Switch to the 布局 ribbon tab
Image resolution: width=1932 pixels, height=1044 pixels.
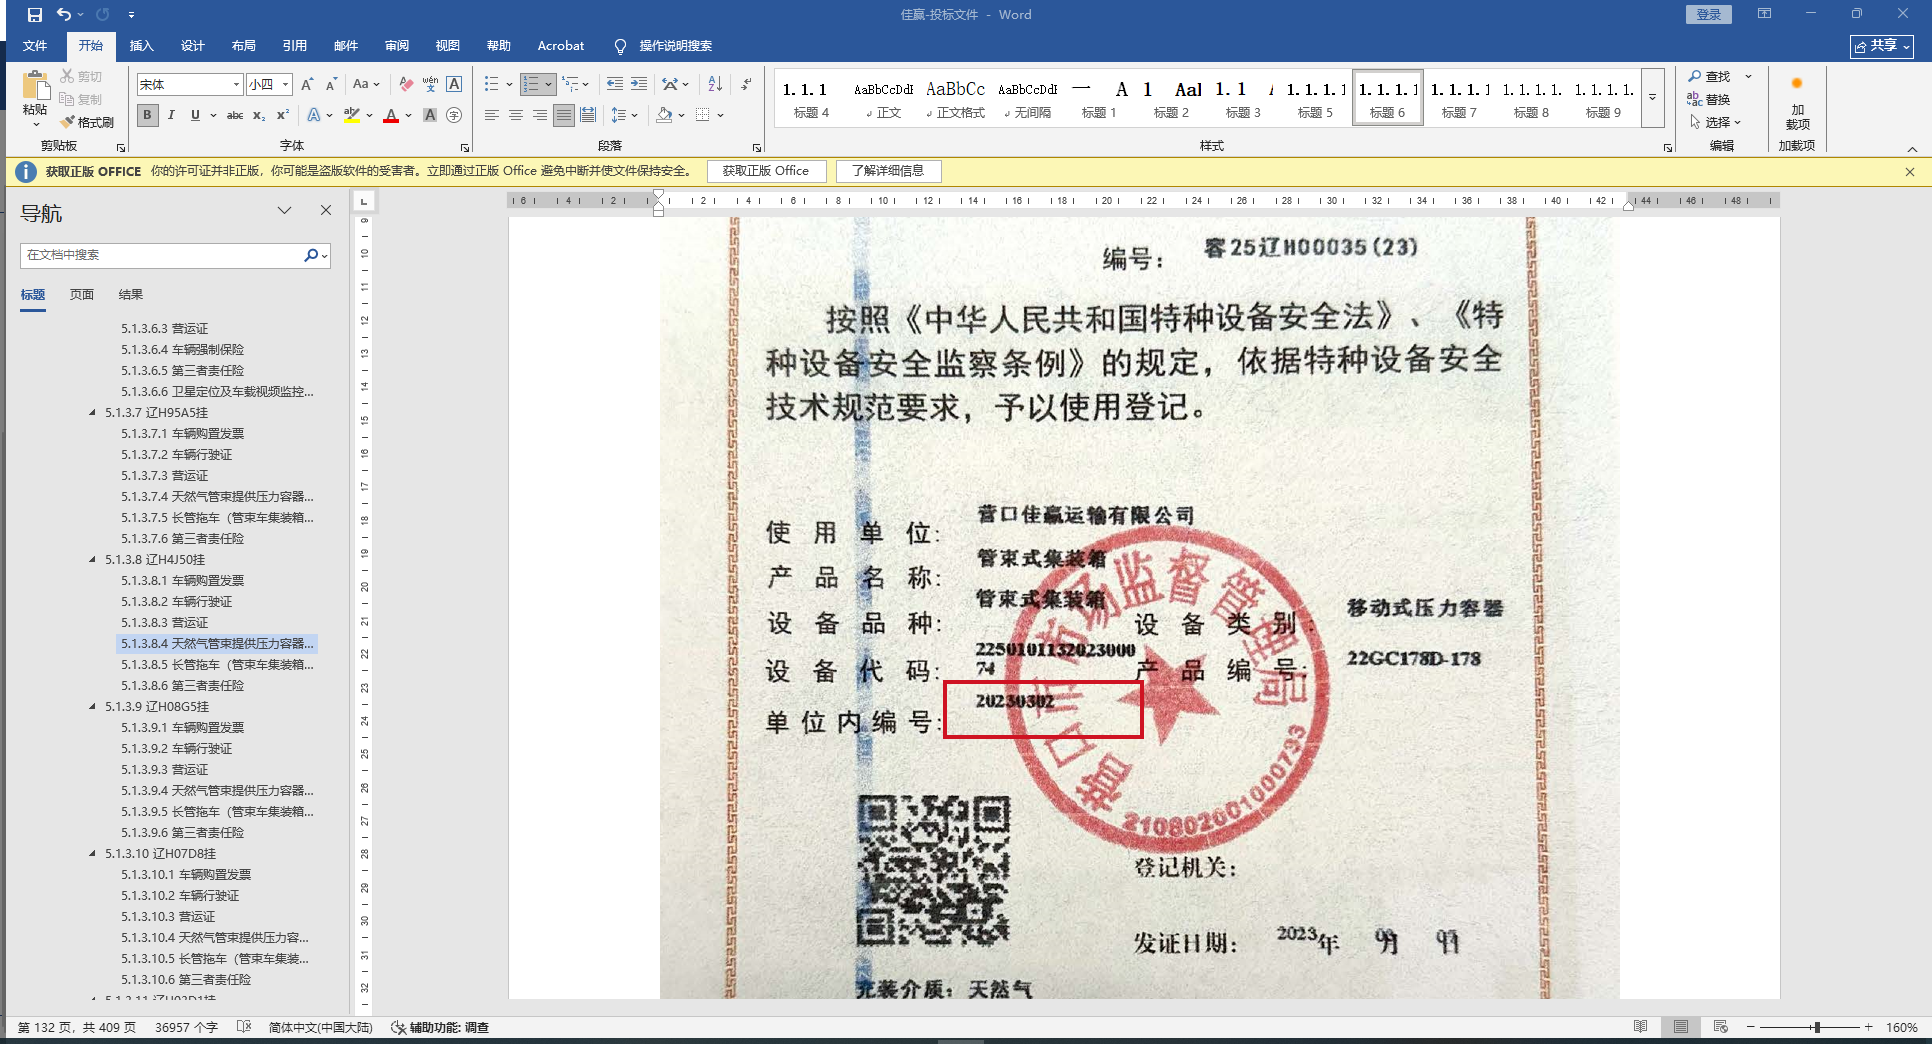(x=244, y=46)
